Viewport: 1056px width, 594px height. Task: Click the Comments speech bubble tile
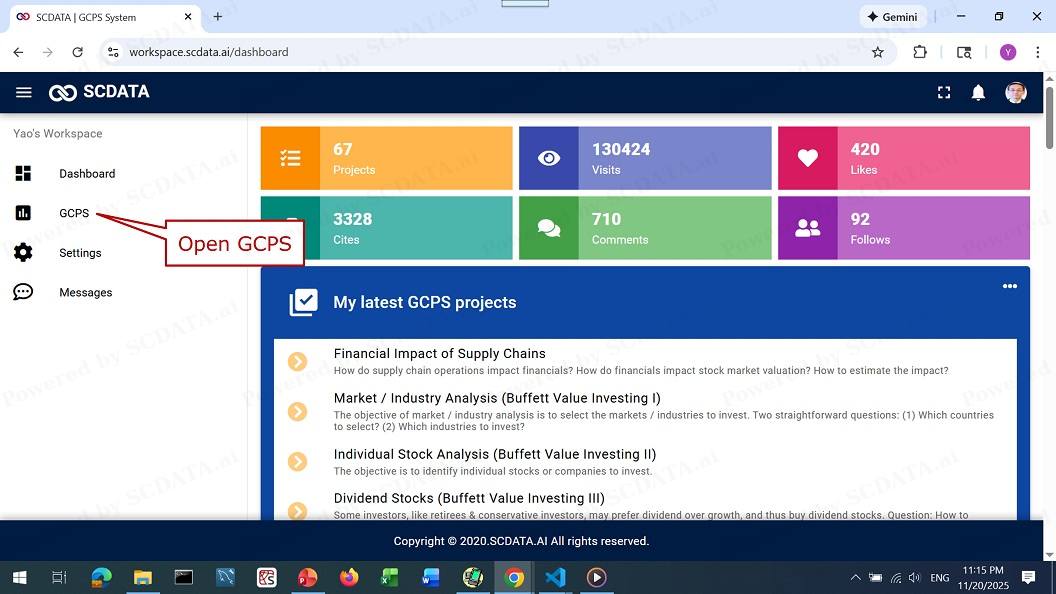pyautogui.click(x=549, y=228)
